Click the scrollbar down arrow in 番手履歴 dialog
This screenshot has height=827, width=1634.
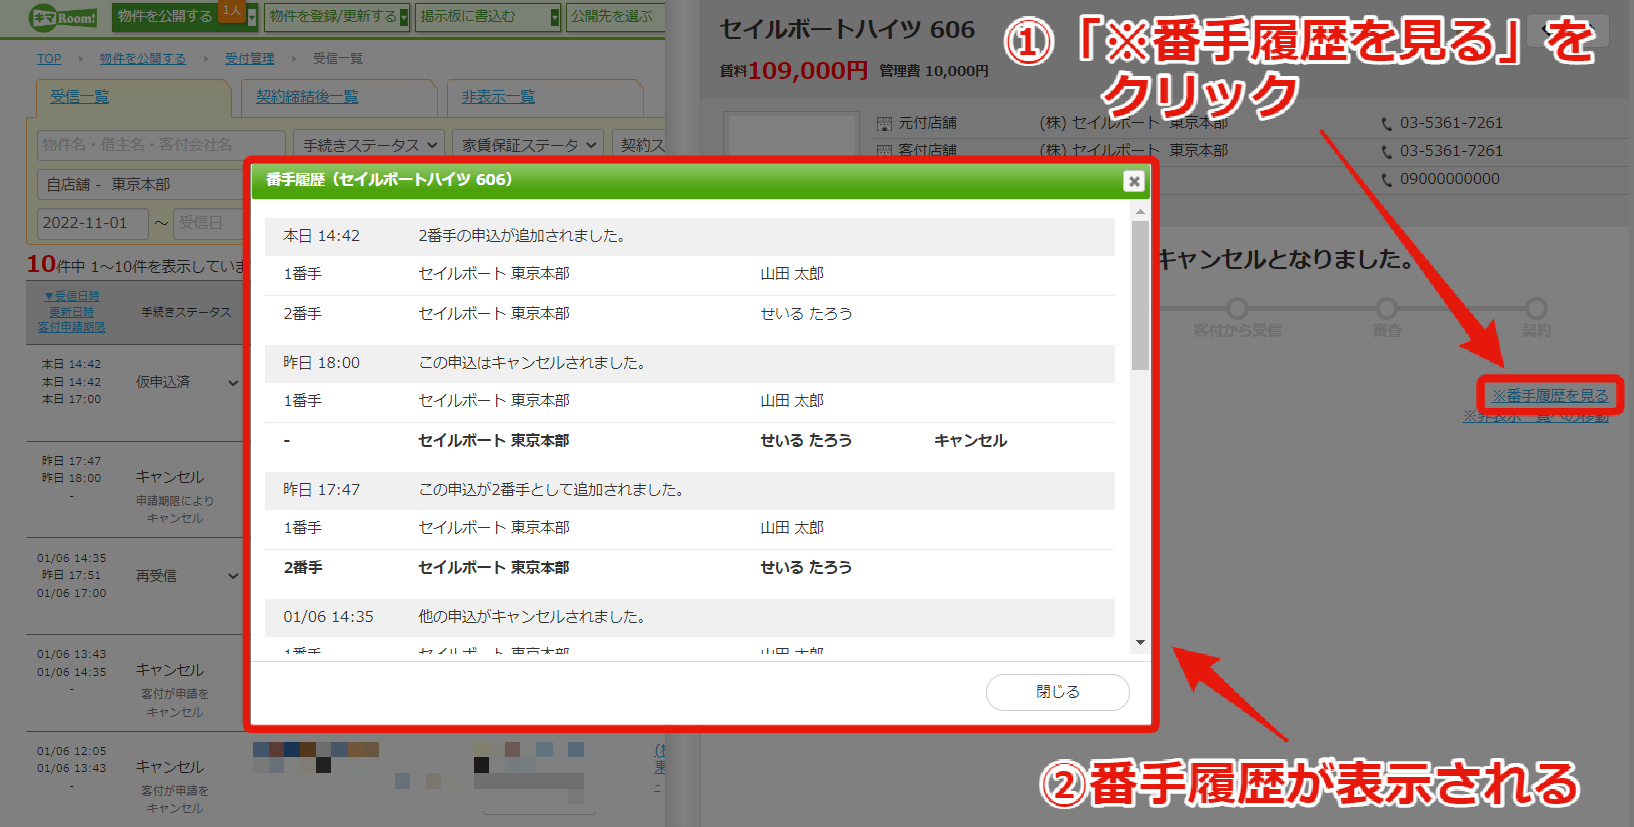[1140, 643]
